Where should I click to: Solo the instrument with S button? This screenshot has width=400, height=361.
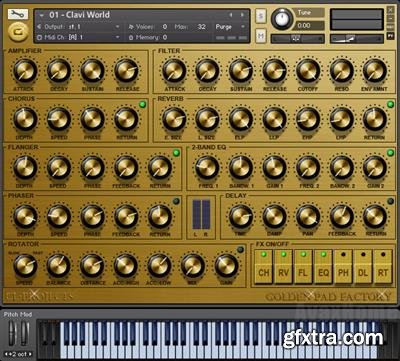[x=261, y=16]
